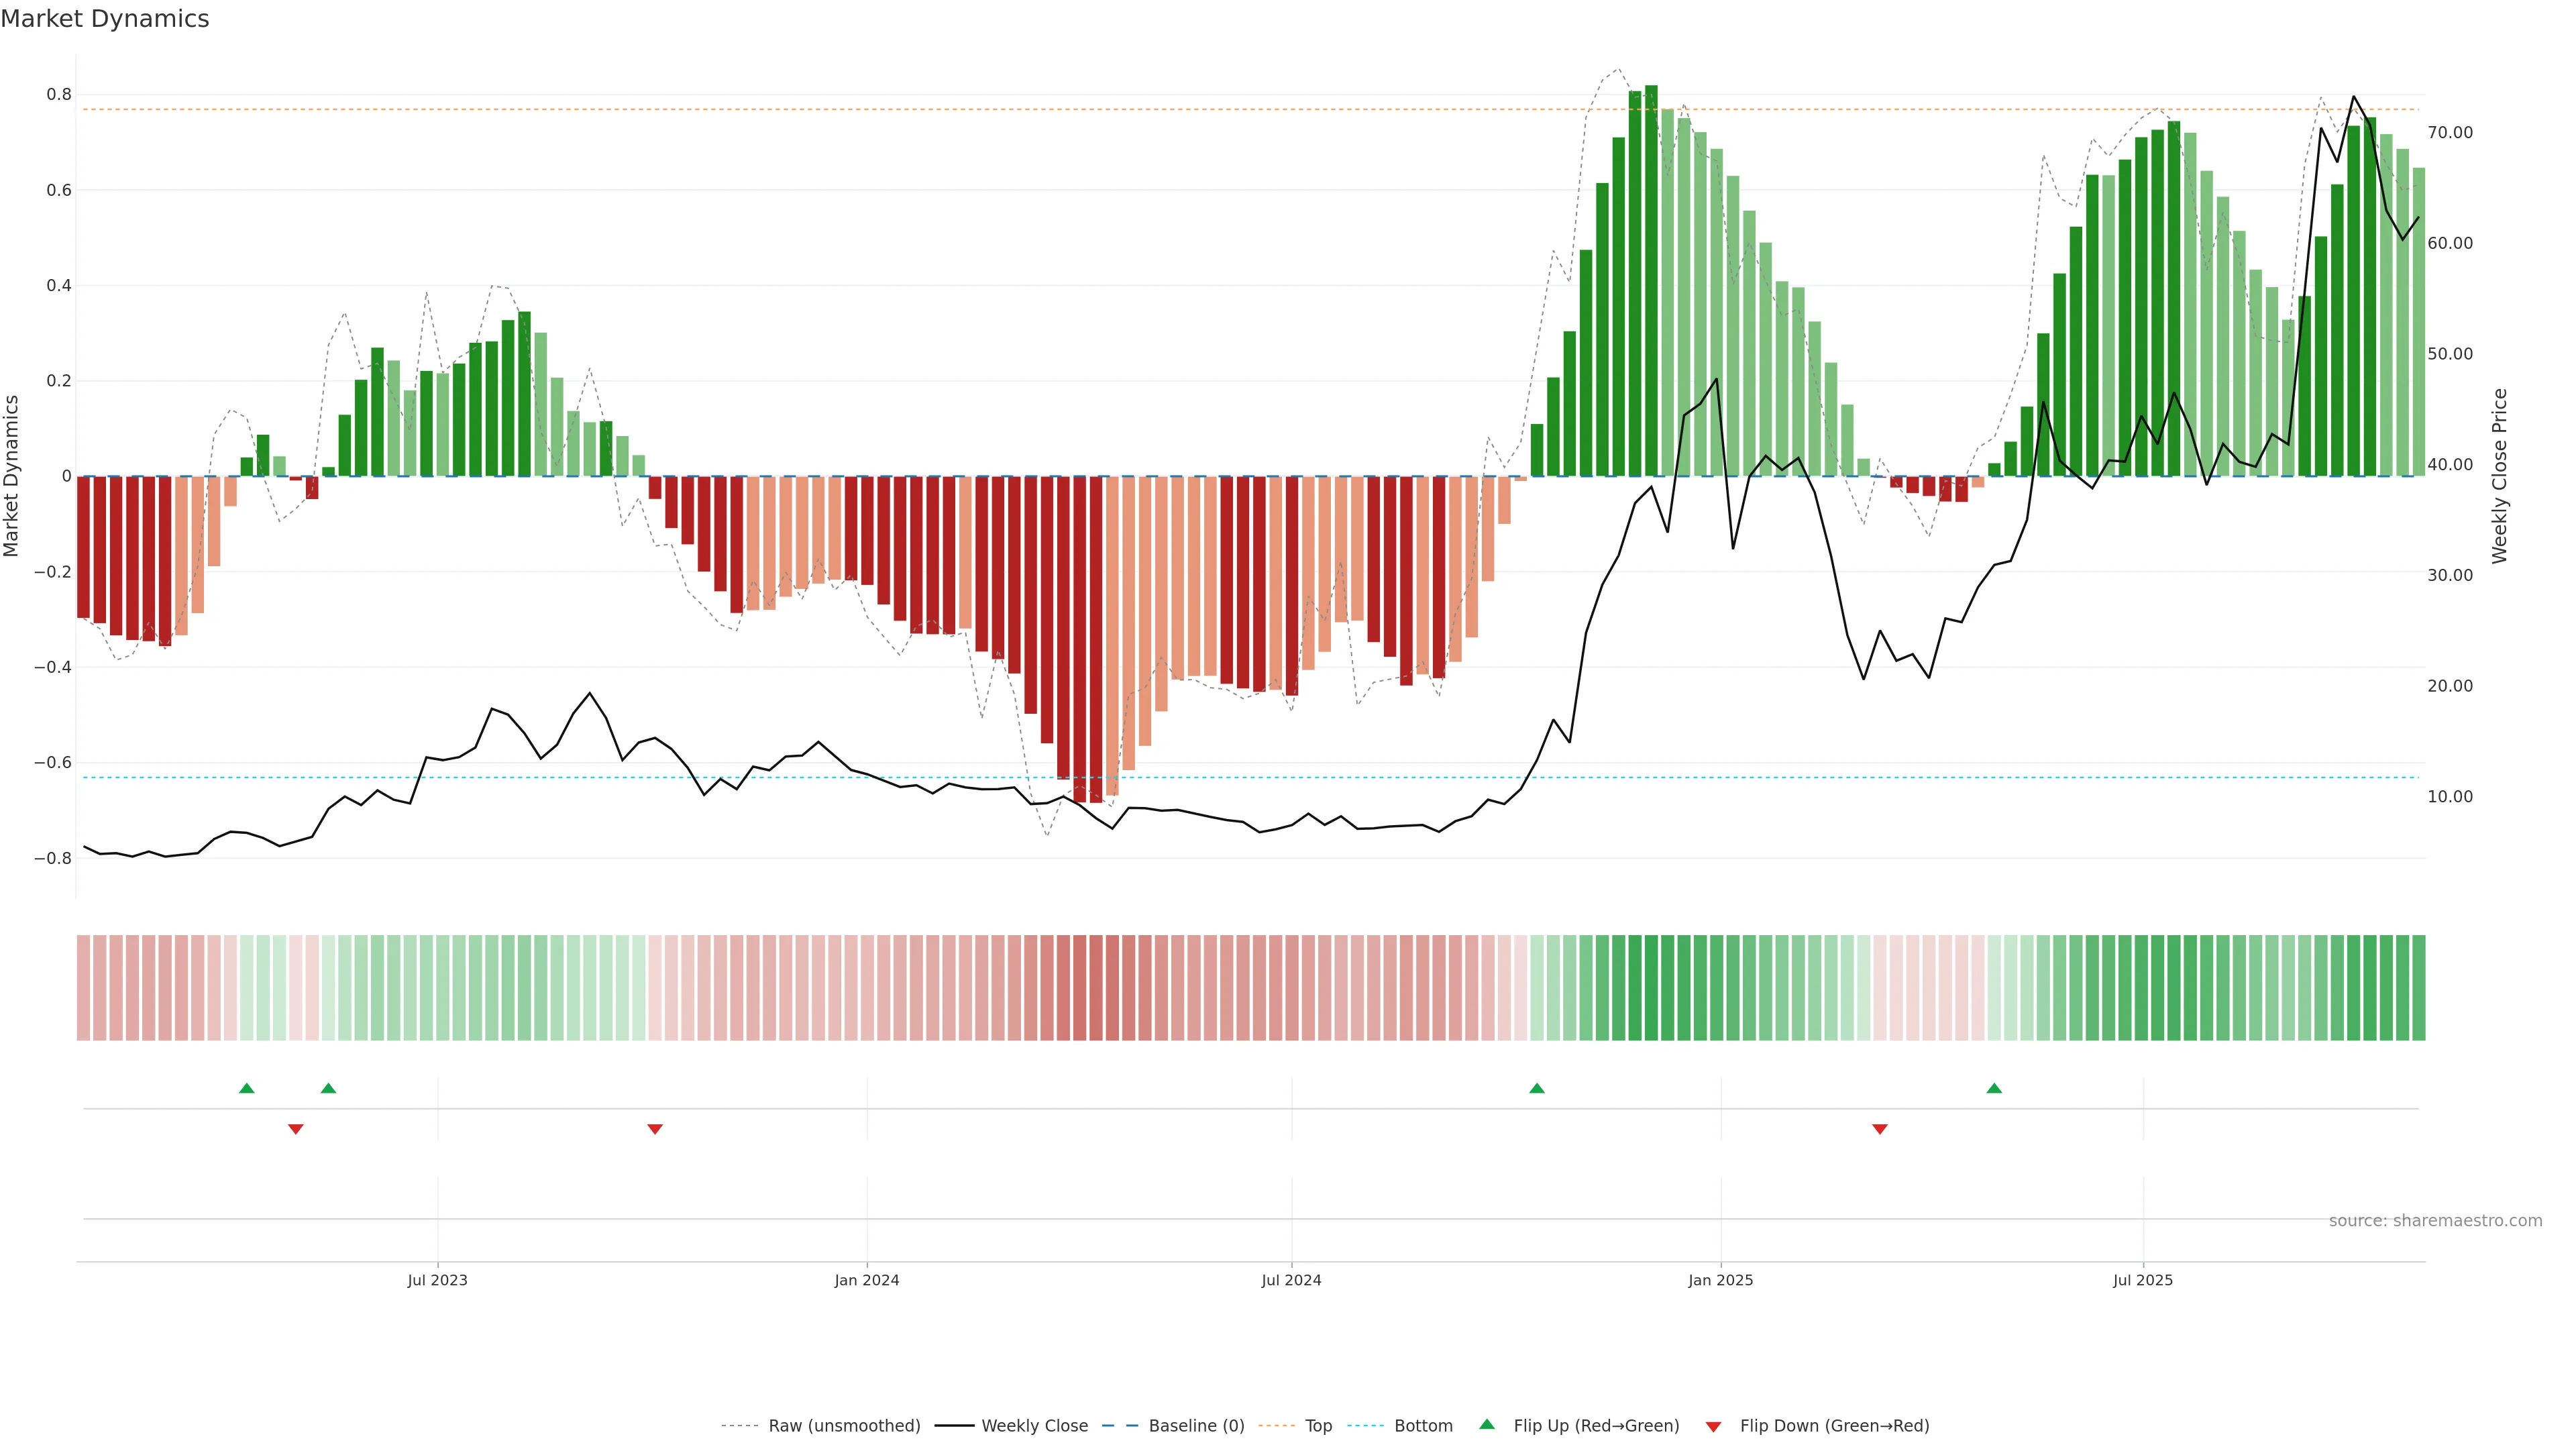Click the Jan 2025 x-axis label

[1720, 1280]
